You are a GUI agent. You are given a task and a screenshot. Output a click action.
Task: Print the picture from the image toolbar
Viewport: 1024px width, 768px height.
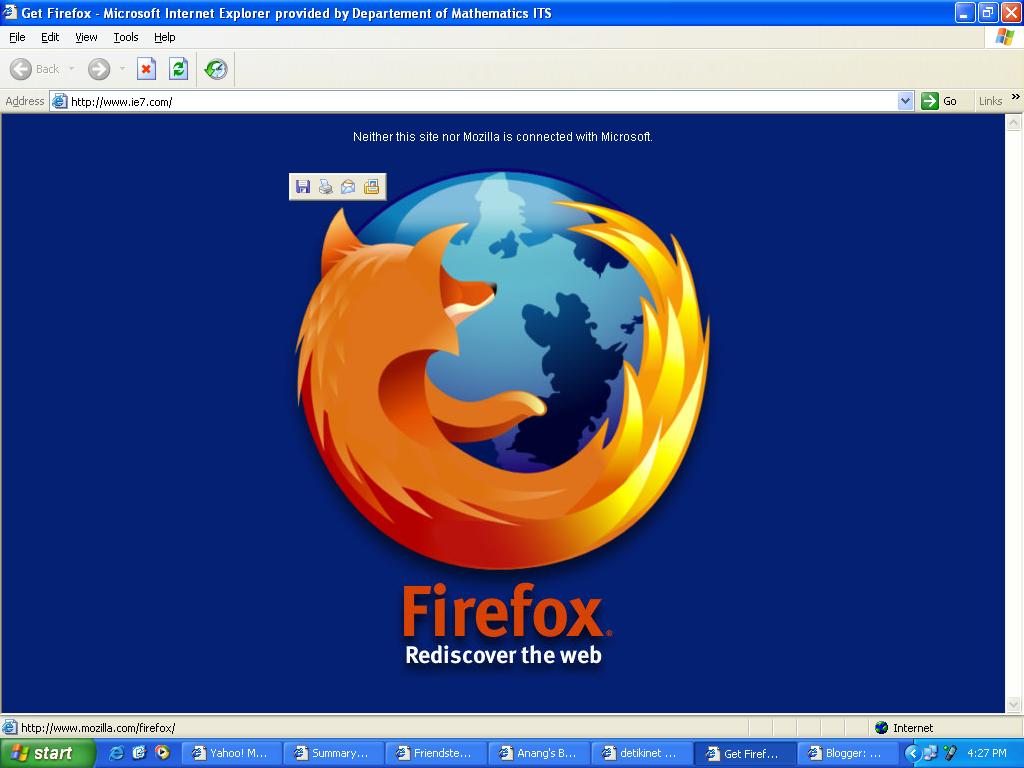click(325, 187)
